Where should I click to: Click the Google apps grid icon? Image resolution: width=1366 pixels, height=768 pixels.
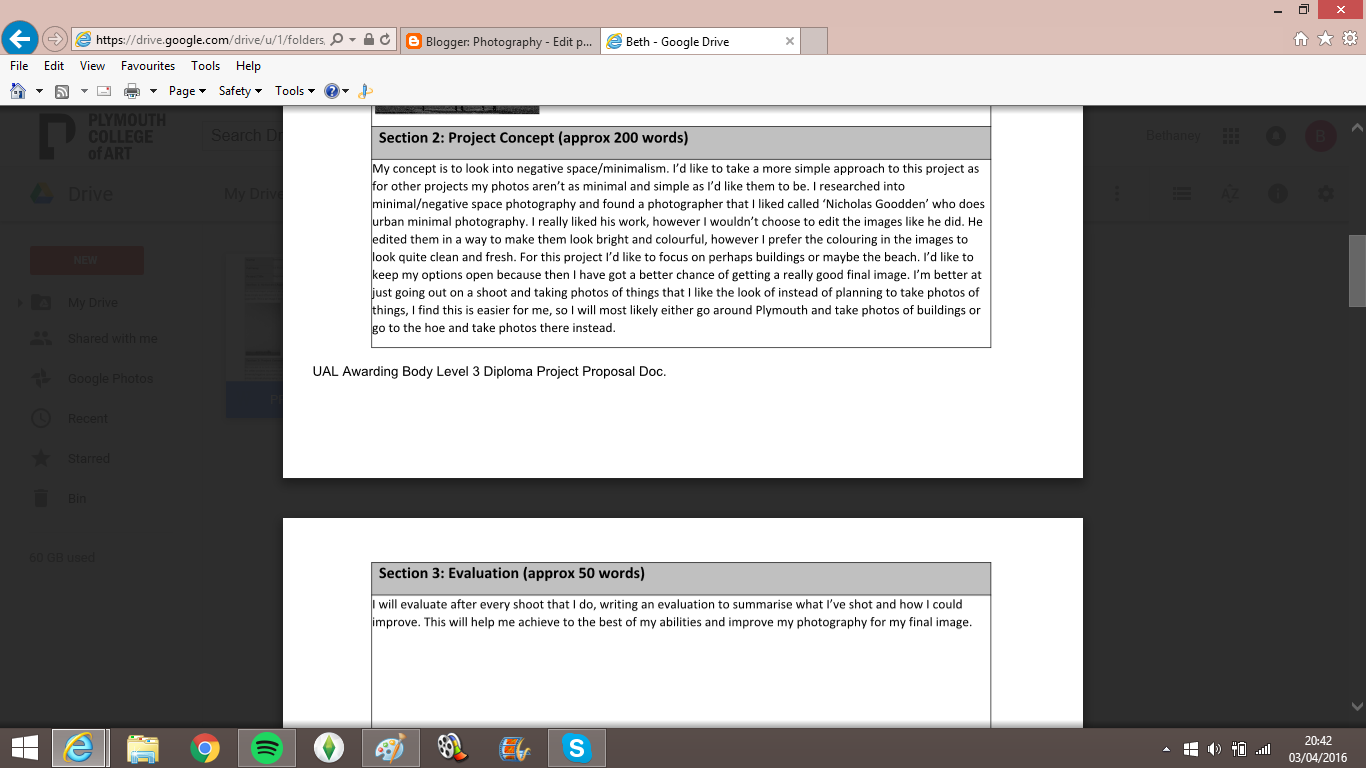tap(1231, 136)
